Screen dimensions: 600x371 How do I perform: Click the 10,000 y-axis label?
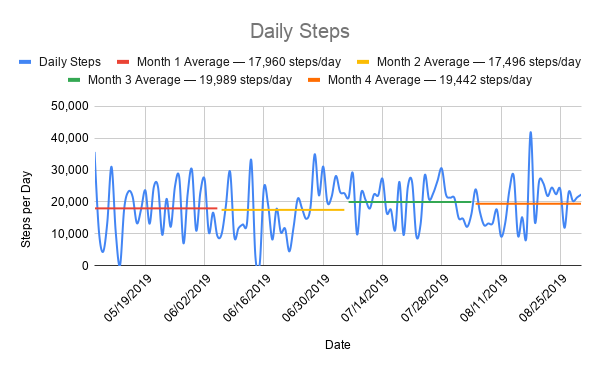(x=70, y=234)
